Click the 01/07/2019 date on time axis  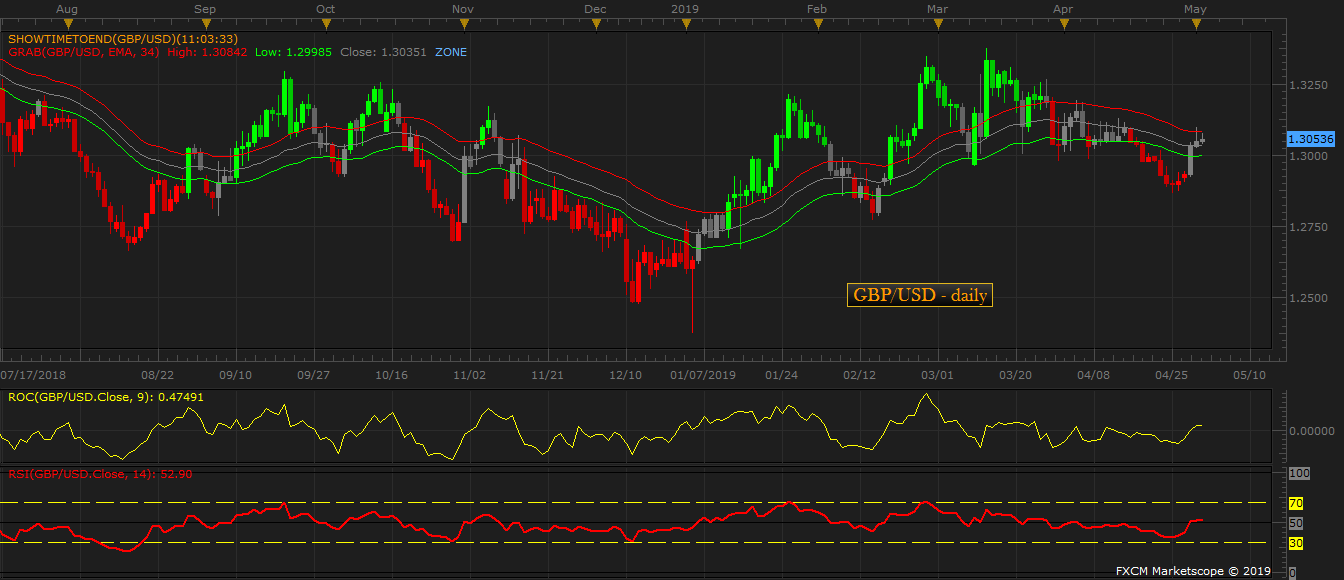(x=702, y=375)
